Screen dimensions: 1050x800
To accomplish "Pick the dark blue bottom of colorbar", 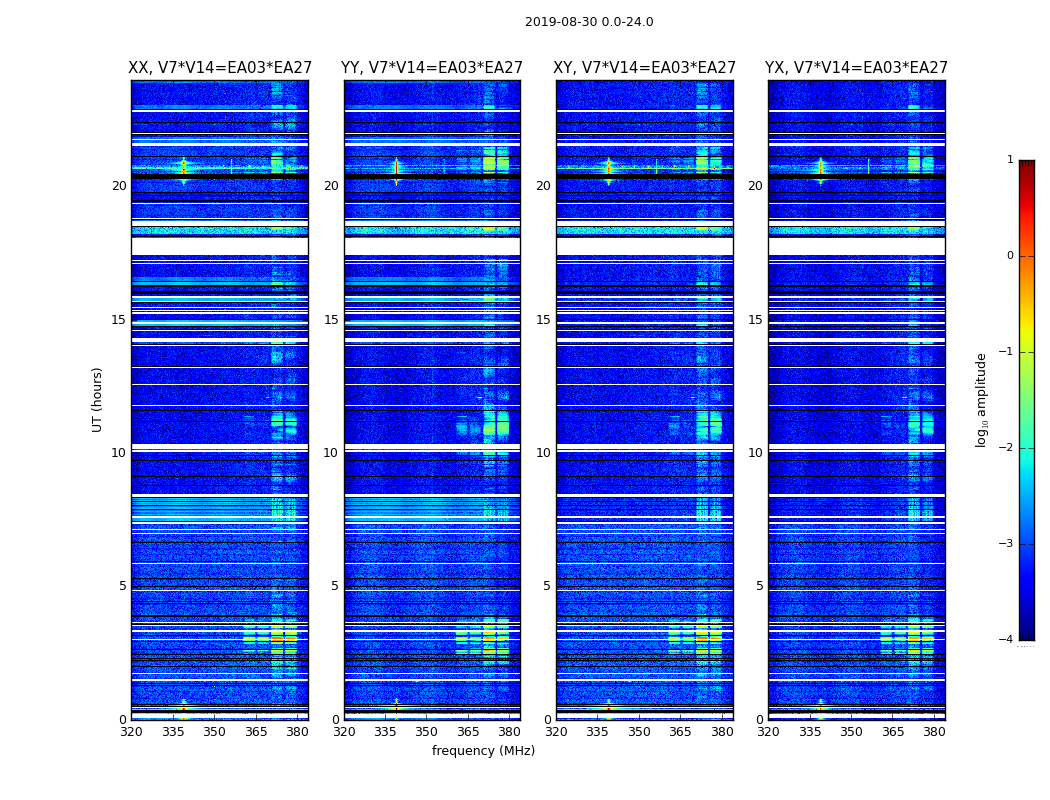I will pos(1026,635).
